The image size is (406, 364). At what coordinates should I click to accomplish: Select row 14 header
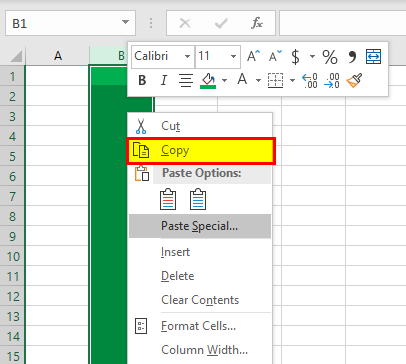pyautogui.click(x=12, y=336)
